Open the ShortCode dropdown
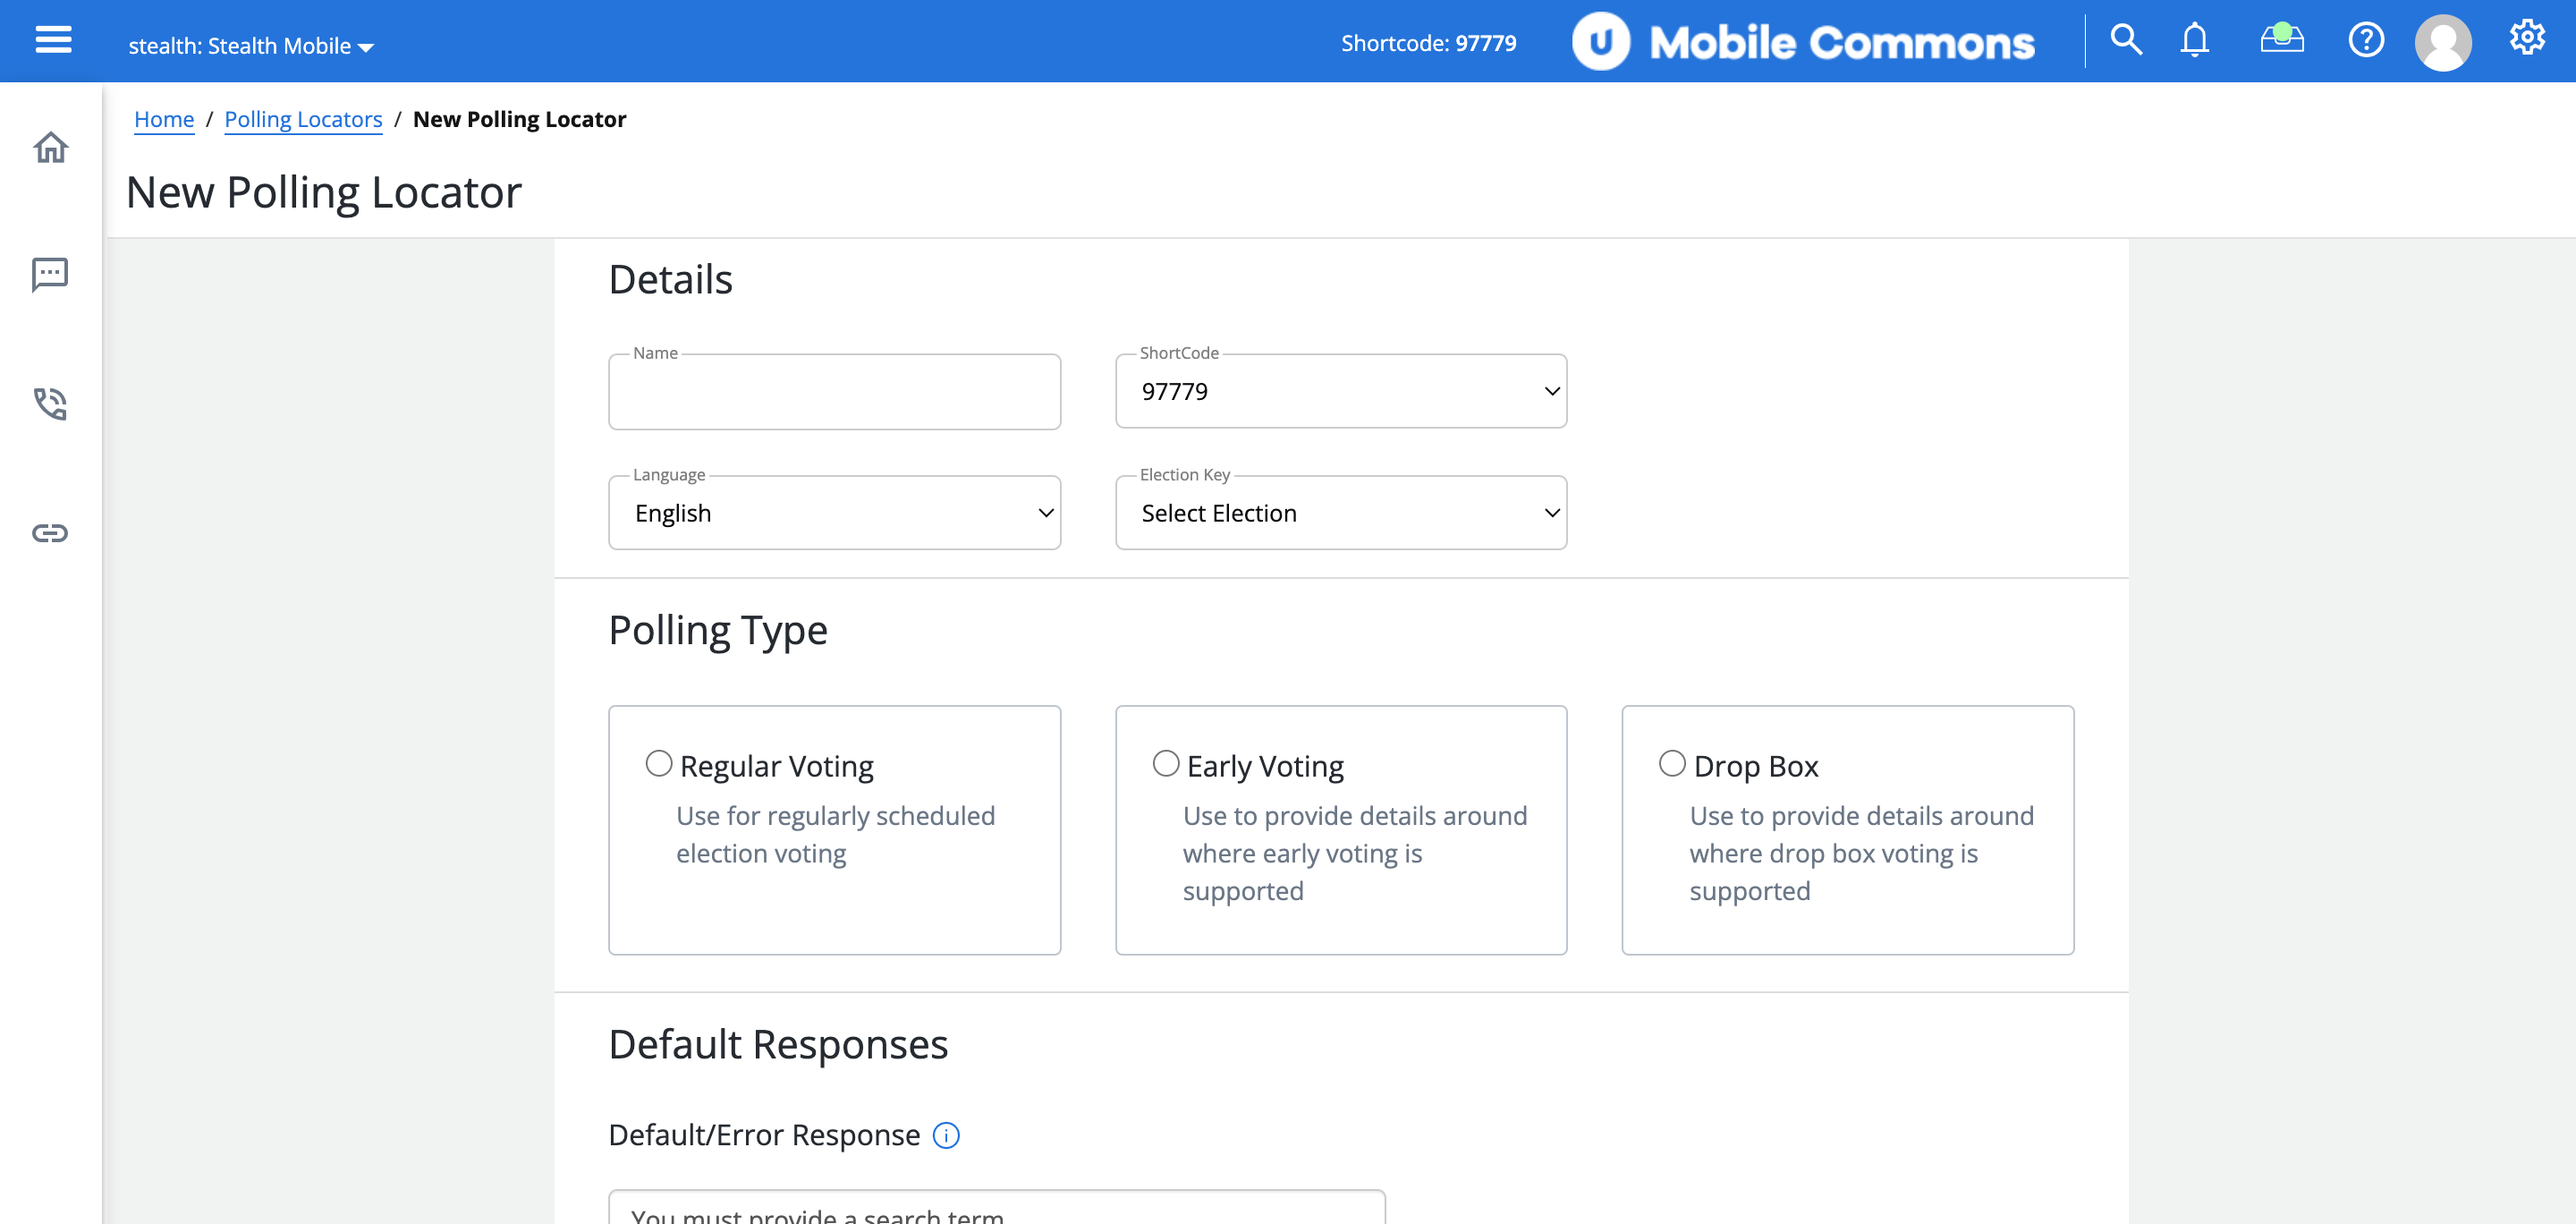This screenshot has height=1224, width=2576. (x=1341, y=391)
